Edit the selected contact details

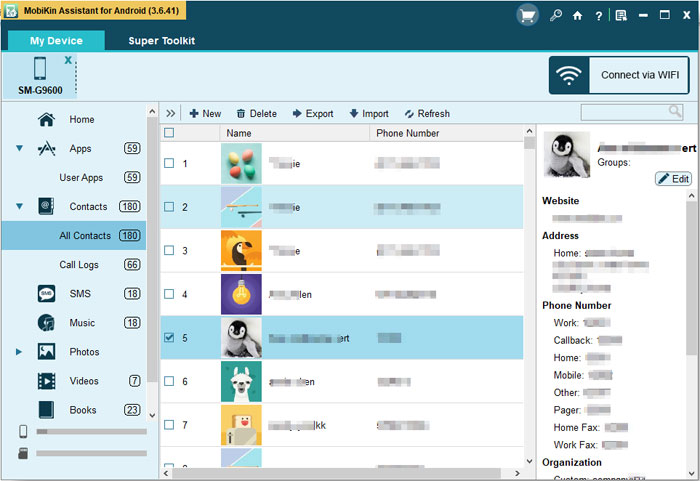673,179
